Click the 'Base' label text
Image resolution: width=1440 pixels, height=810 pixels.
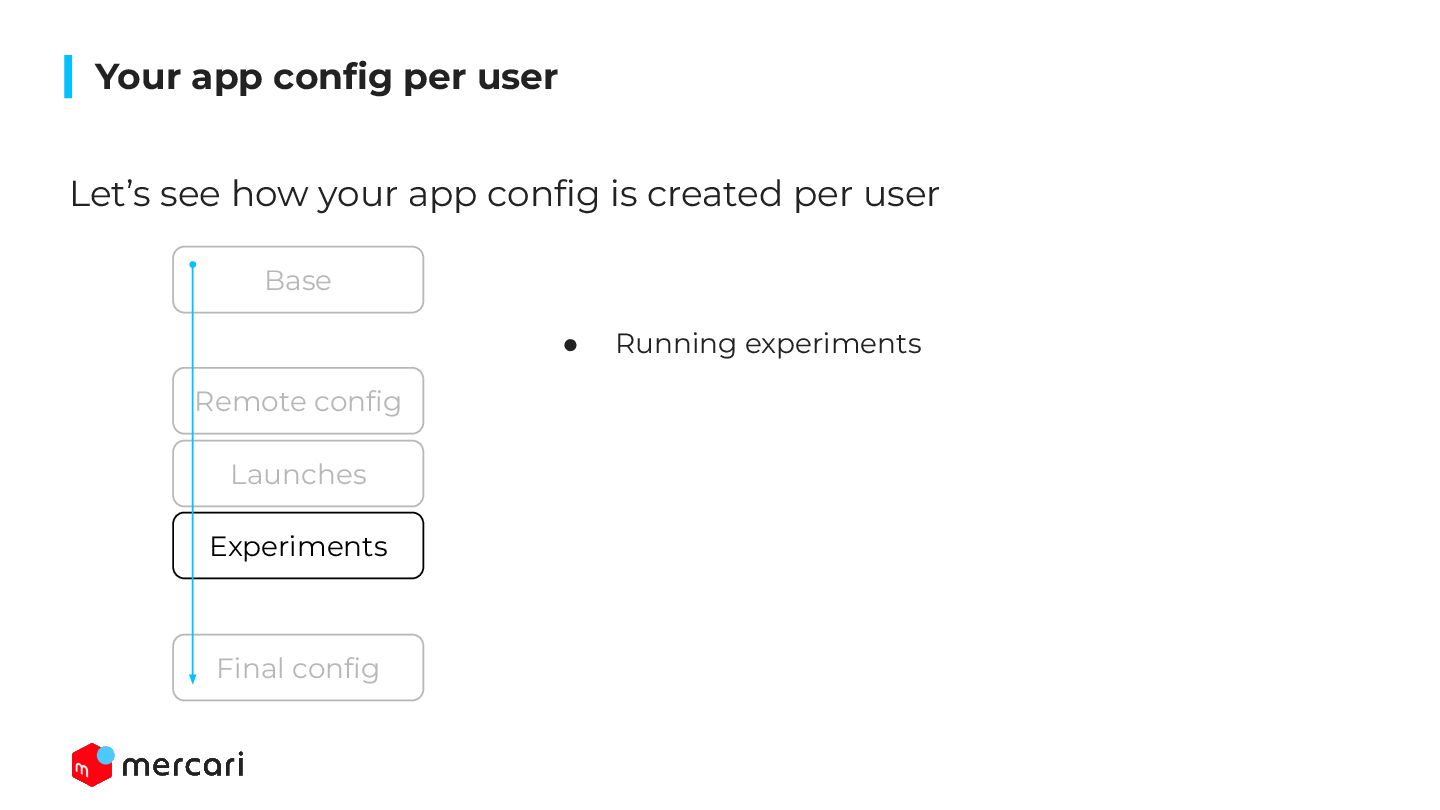298,280
